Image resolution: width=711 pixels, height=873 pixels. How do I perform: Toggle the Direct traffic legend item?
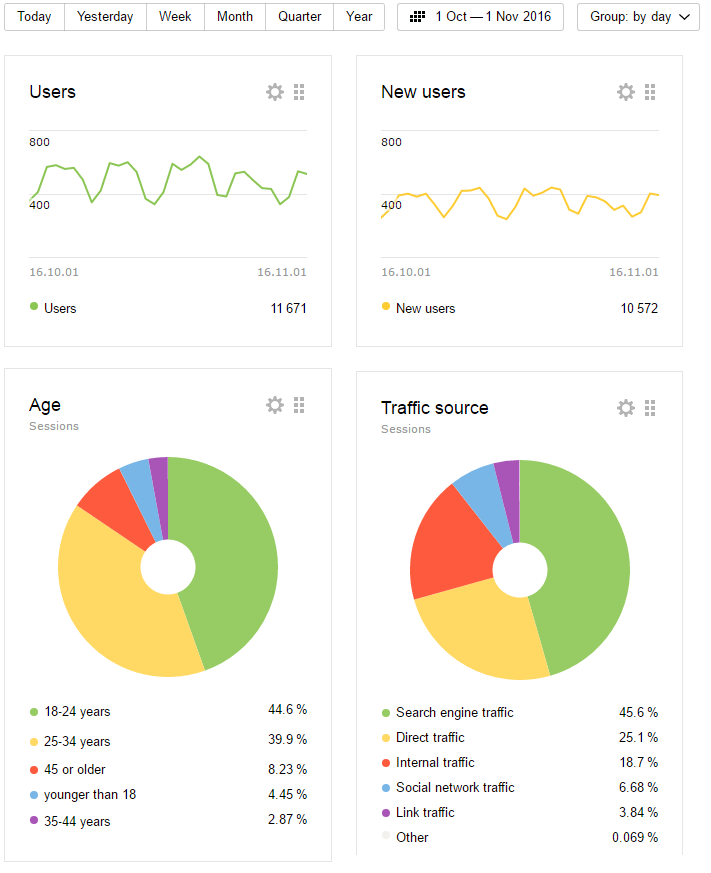coord(430,738)
